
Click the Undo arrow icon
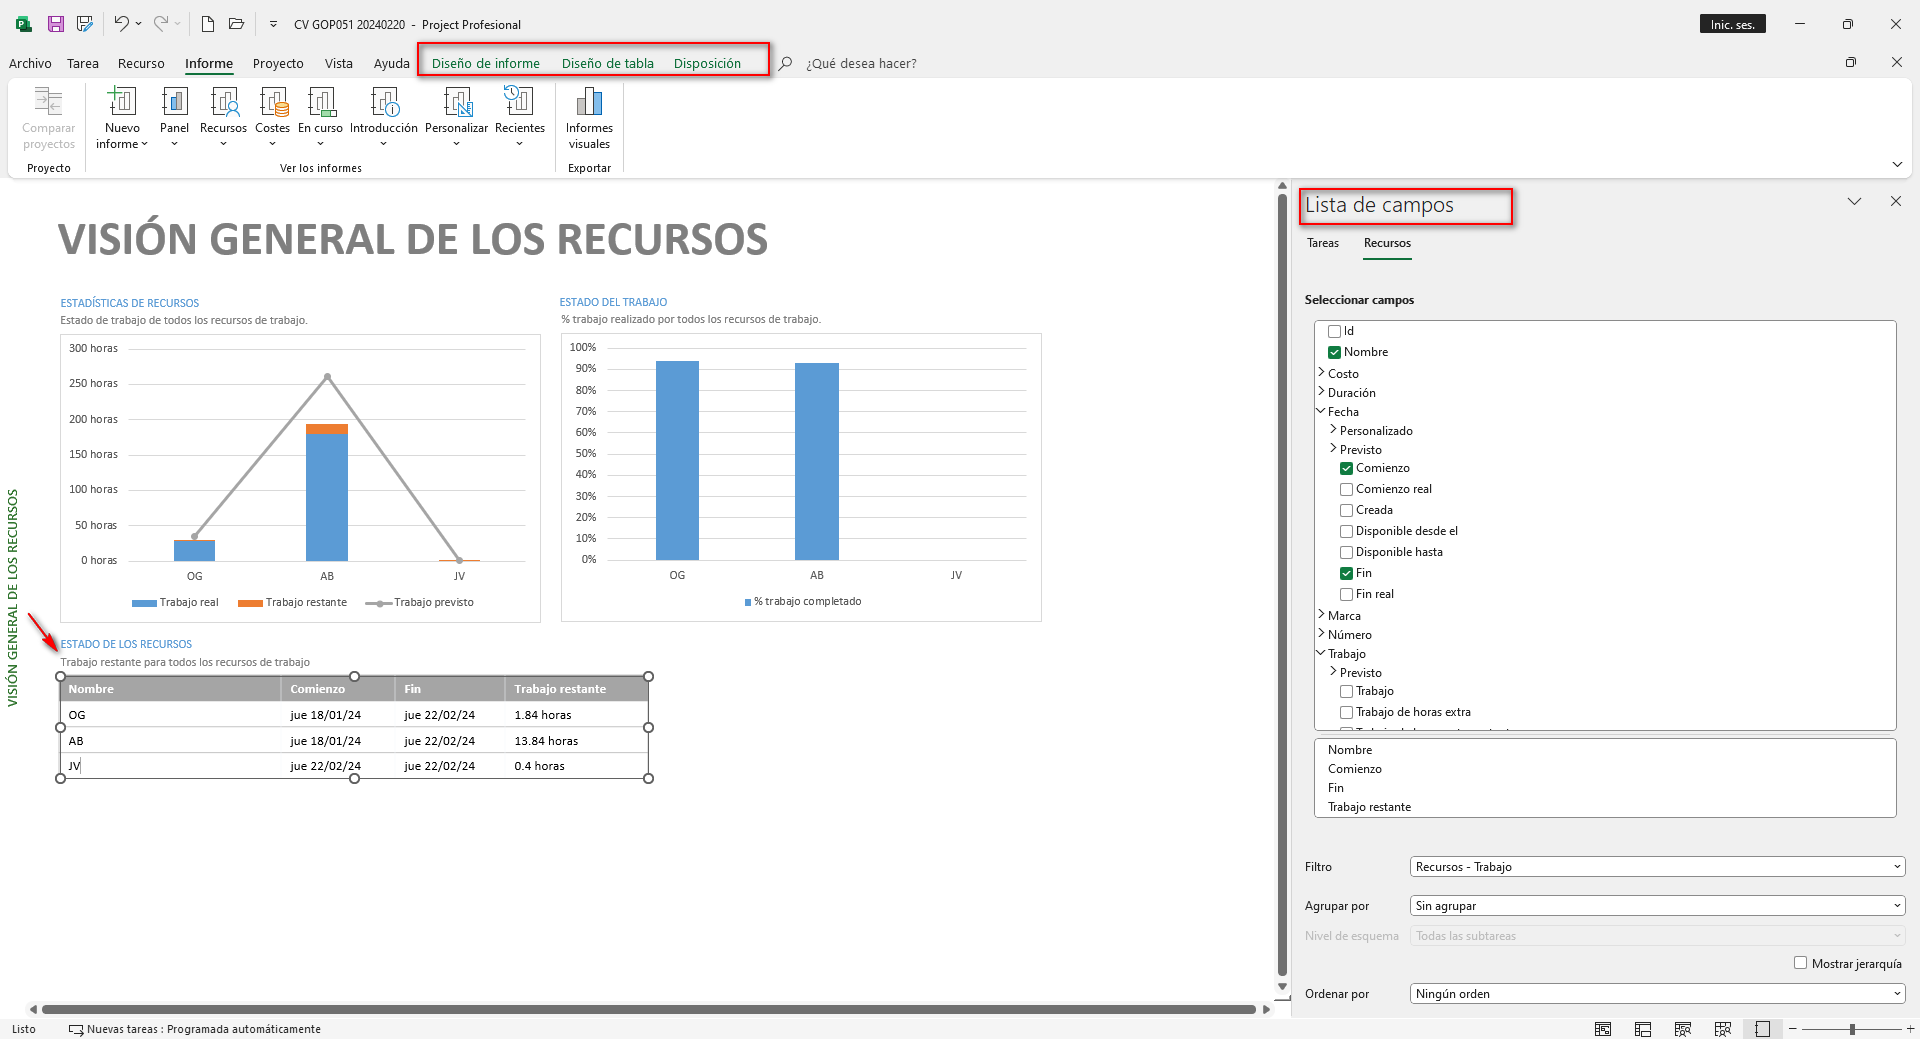(x=120, y=24)
